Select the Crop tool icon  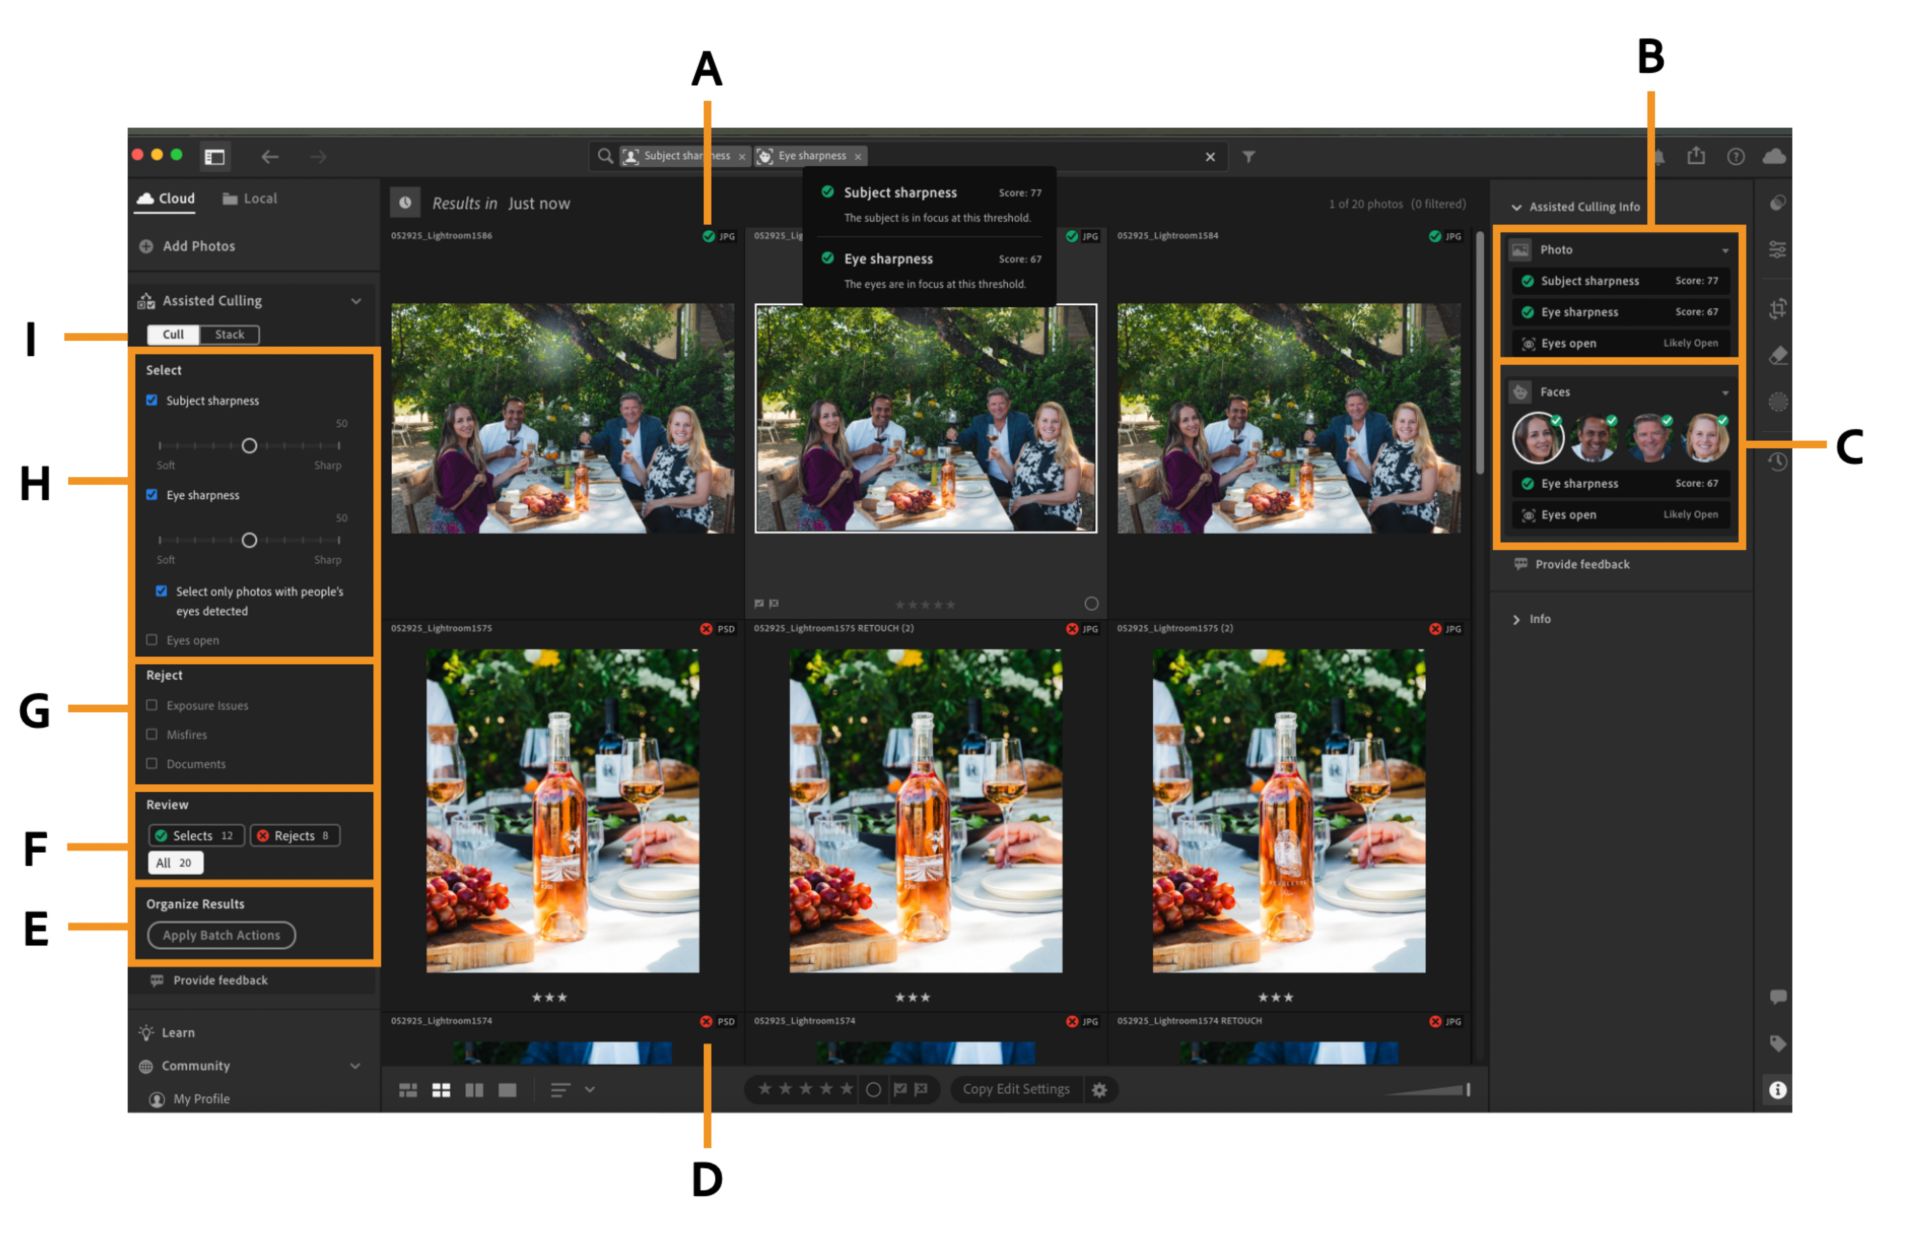[1777, 309]
